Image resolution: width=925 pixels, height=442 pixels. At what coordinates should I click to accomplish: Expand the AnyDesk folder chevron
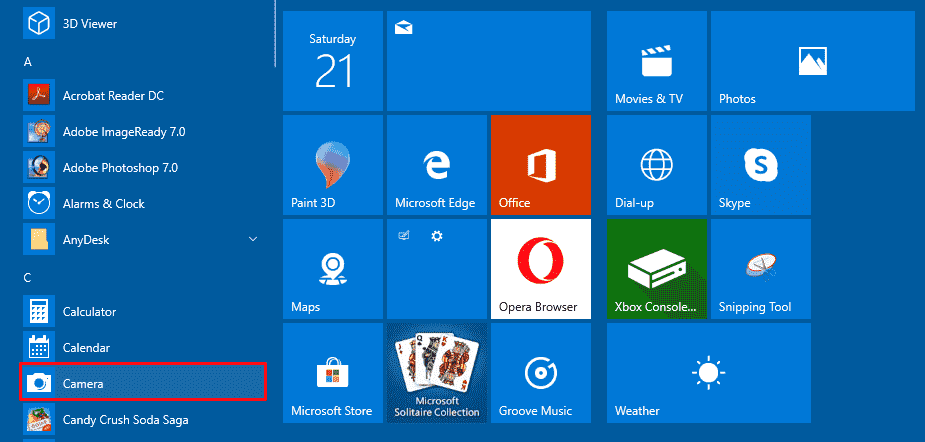(x=253, y=239)
